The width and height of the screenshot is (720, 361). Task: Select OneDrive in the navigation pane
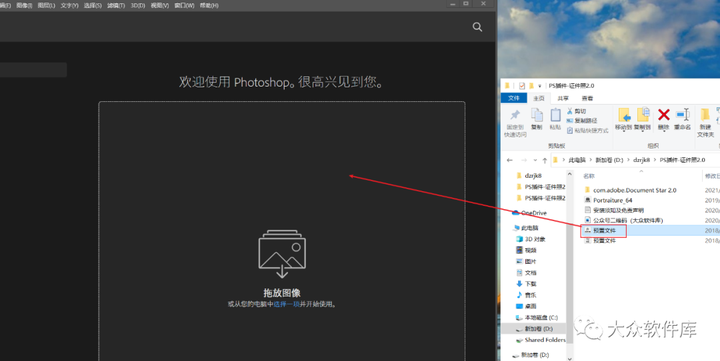(534, 213)
